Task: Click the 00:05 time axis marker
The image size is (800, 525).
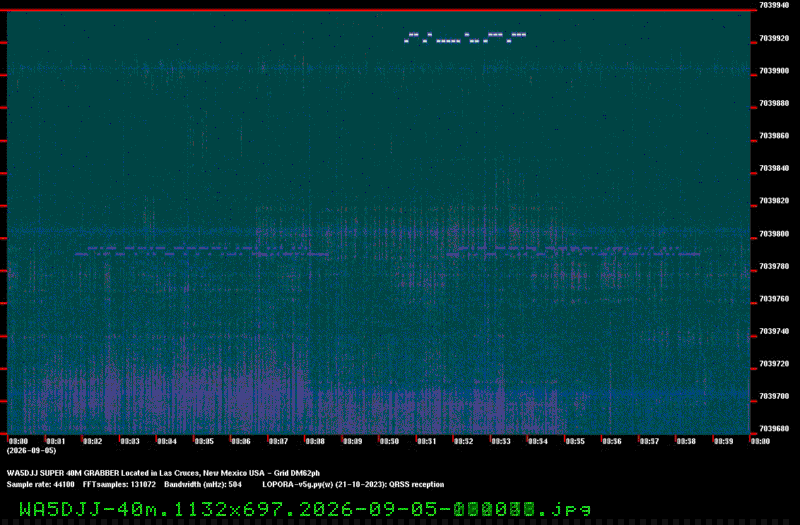Action: 204,441
